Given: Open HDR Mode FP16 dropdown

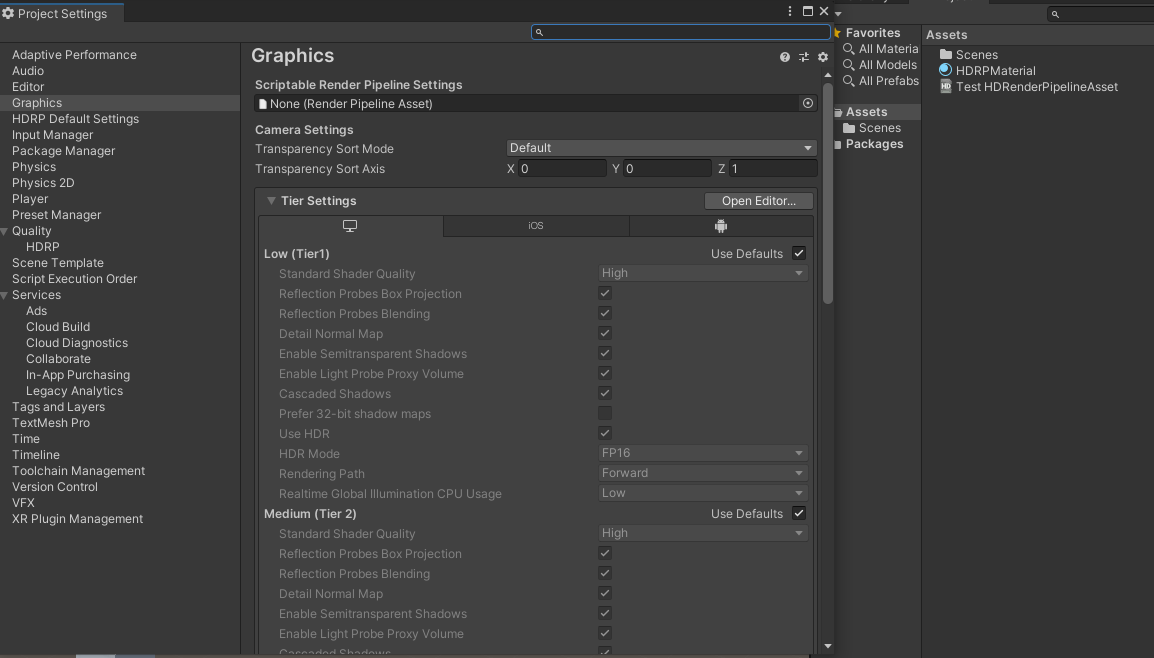Looking at the screenshot, I should coord(703,453).
